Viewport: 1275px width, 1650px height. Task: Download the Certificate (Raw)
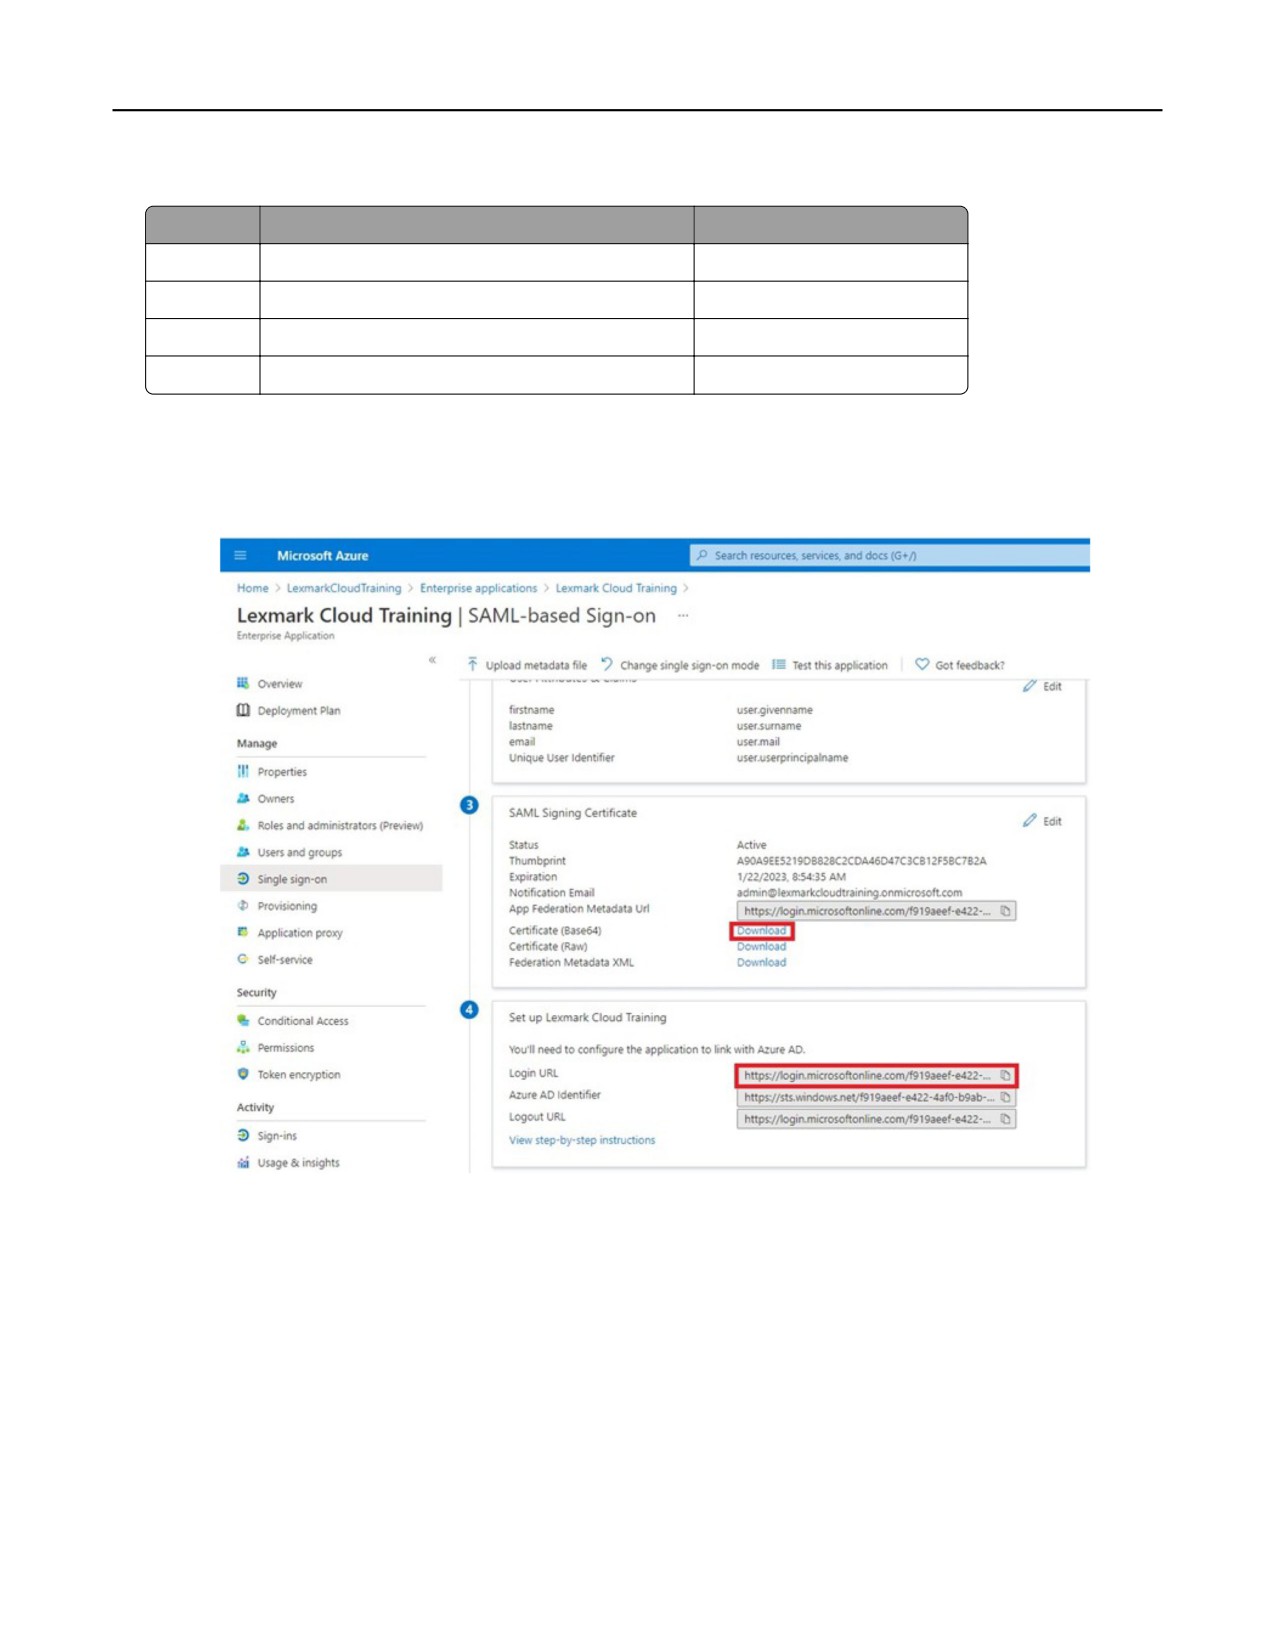coord(761,947)
